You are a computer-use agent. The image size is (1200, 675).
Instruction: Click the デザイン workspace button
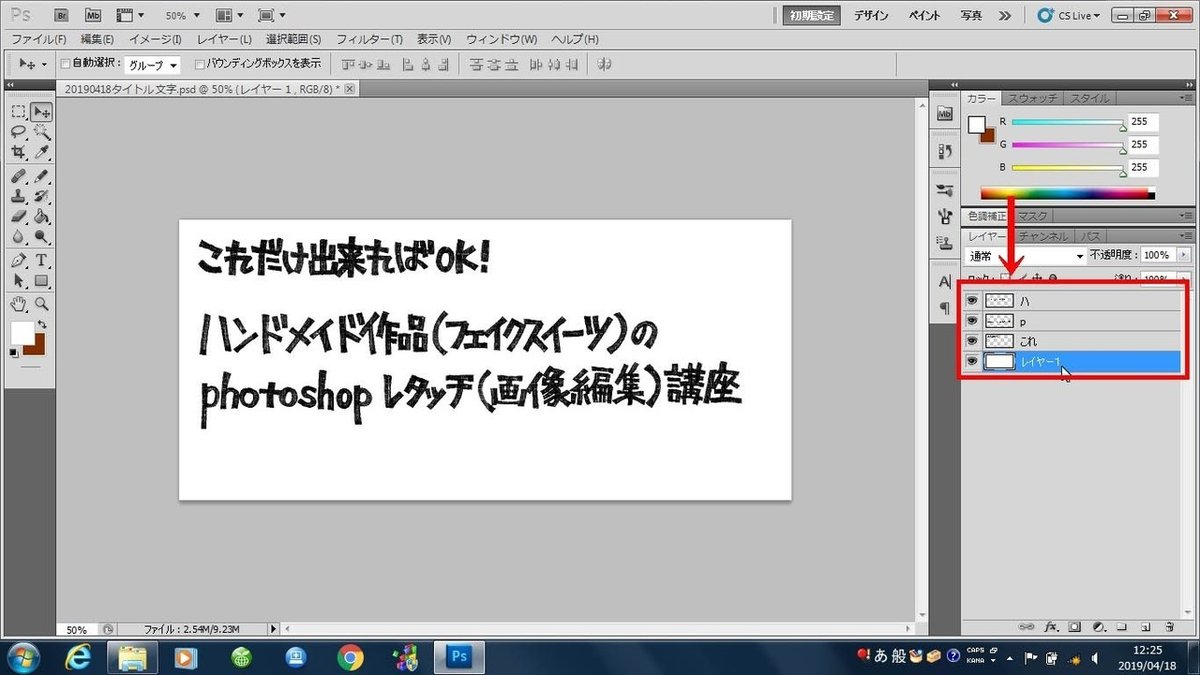[872, 15]
